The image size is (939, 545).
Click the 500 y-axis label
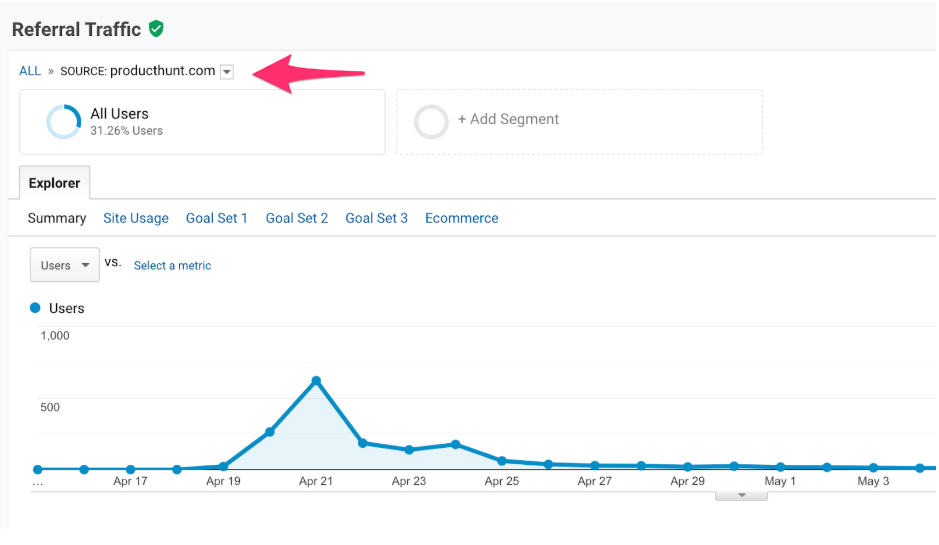click(50, 407)
